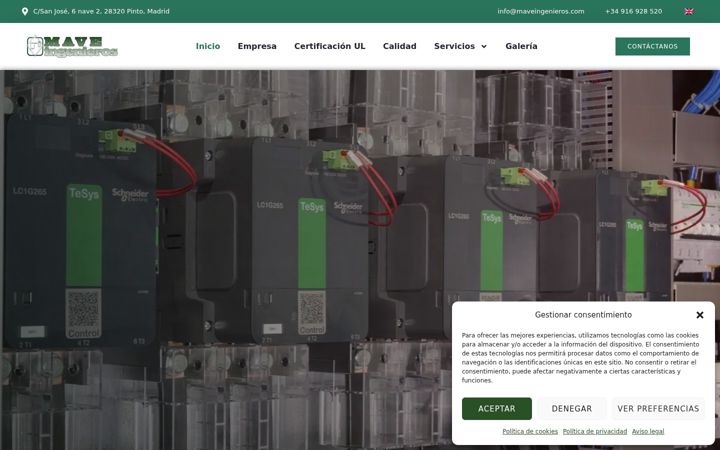Image resolution: width=720 pixels, height=450 pixels.
Task: Deny cookies with DENEGAR button
Action: coord(572,409)
